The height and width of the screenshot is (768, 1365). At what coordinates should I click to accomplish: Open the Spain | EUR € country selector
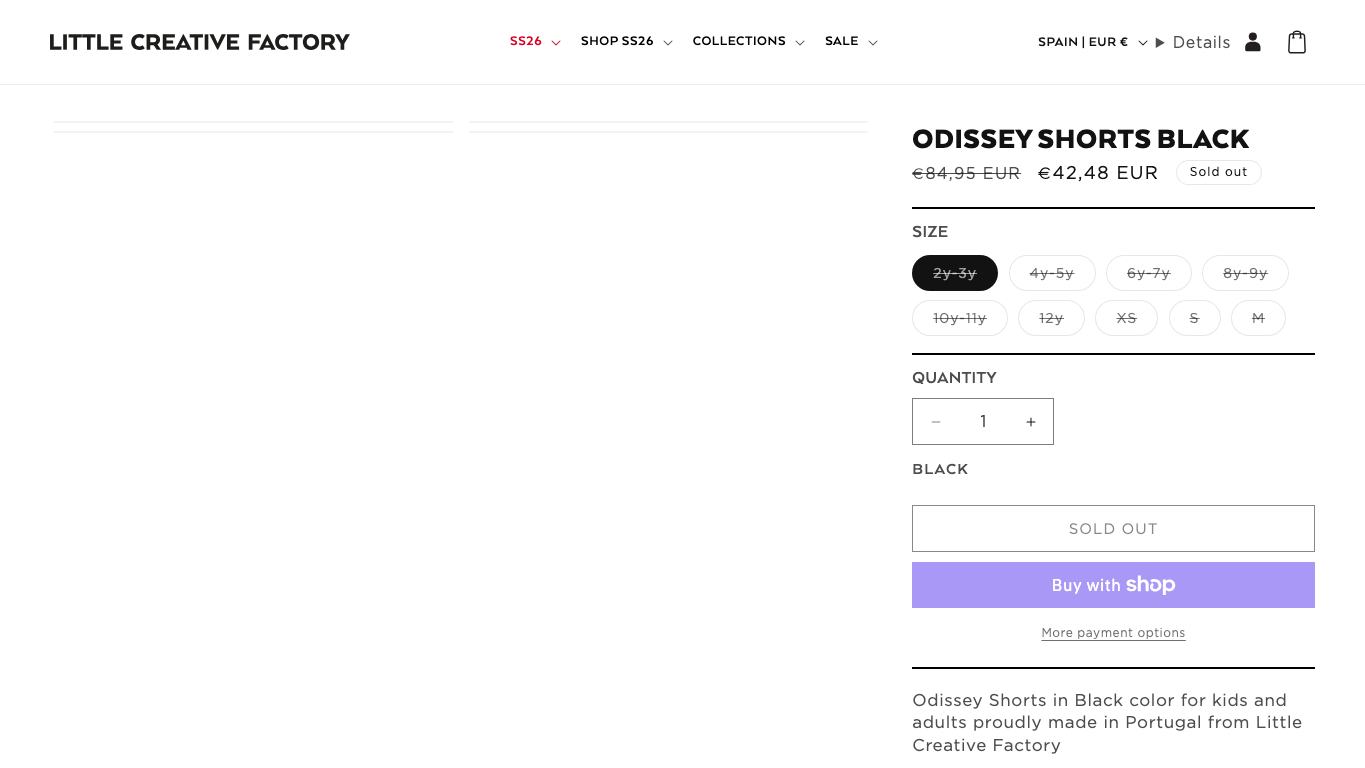(1092, 42)
